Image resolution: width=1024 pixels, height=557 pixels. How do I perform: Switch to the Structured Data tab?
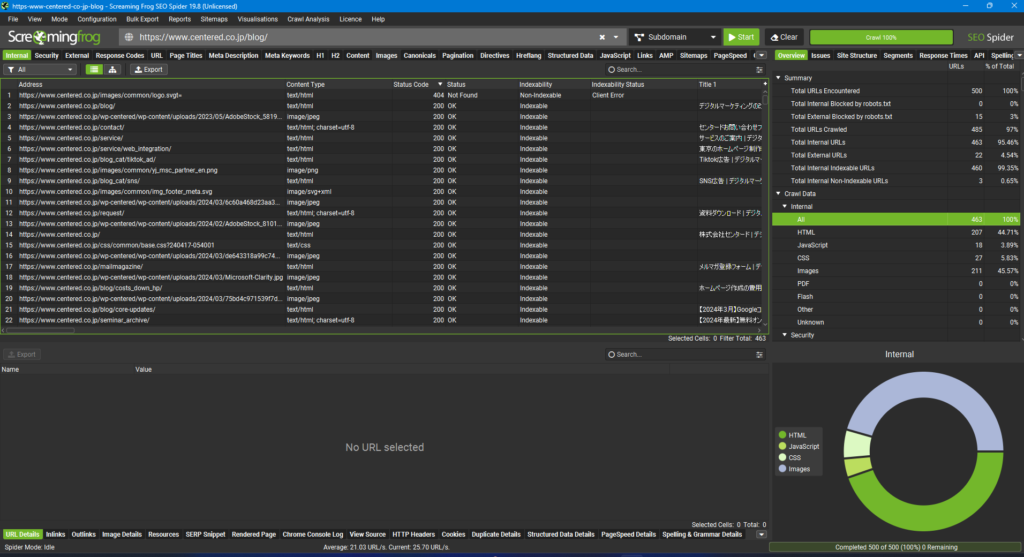pos(570,56)
